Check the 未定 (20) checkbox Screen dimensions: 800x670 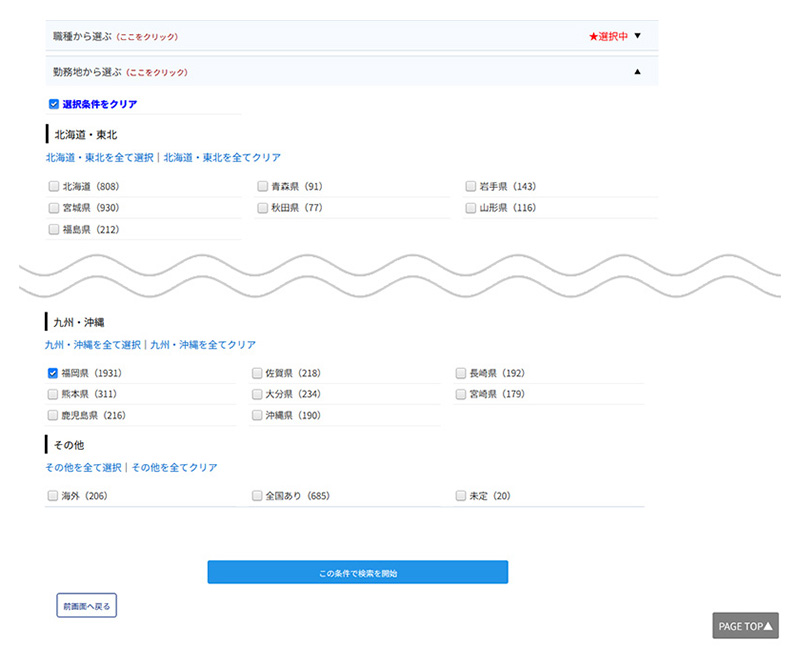pos(461,496)
